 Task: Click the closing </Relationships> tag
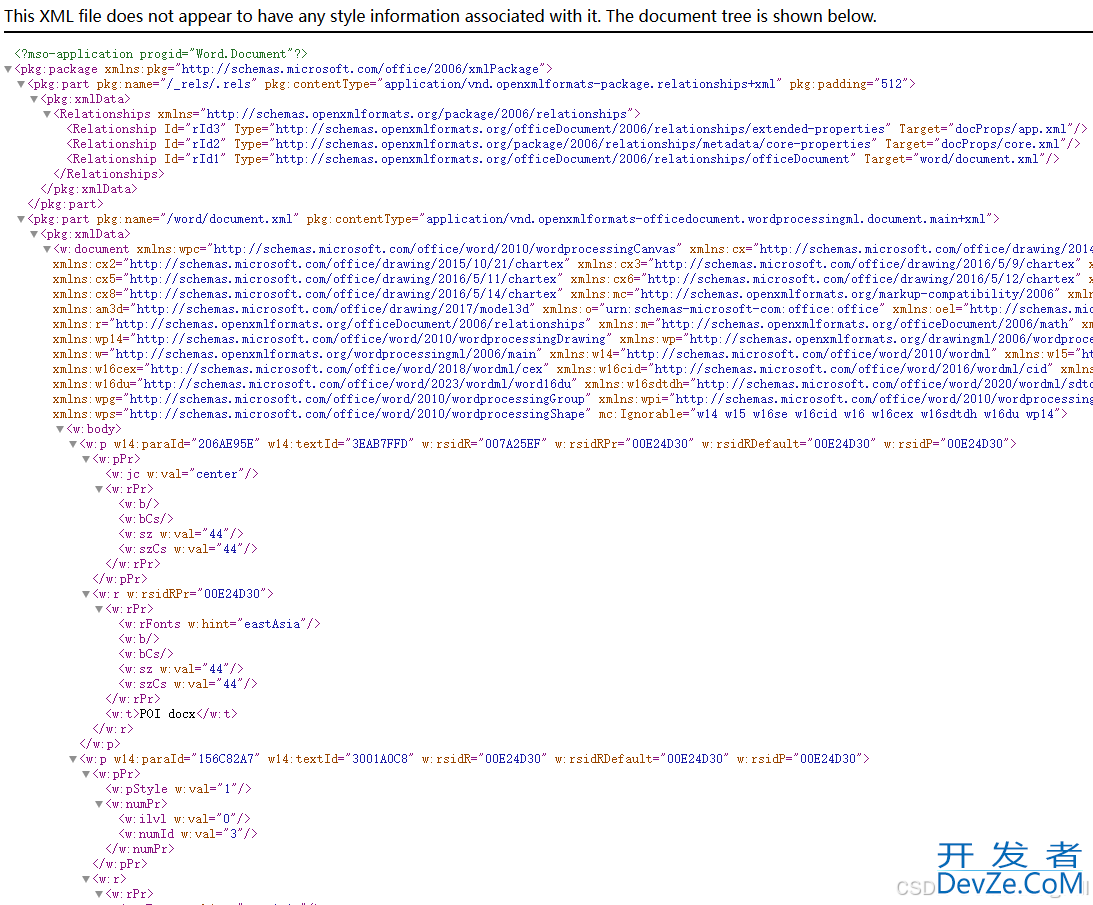[109, 174]
